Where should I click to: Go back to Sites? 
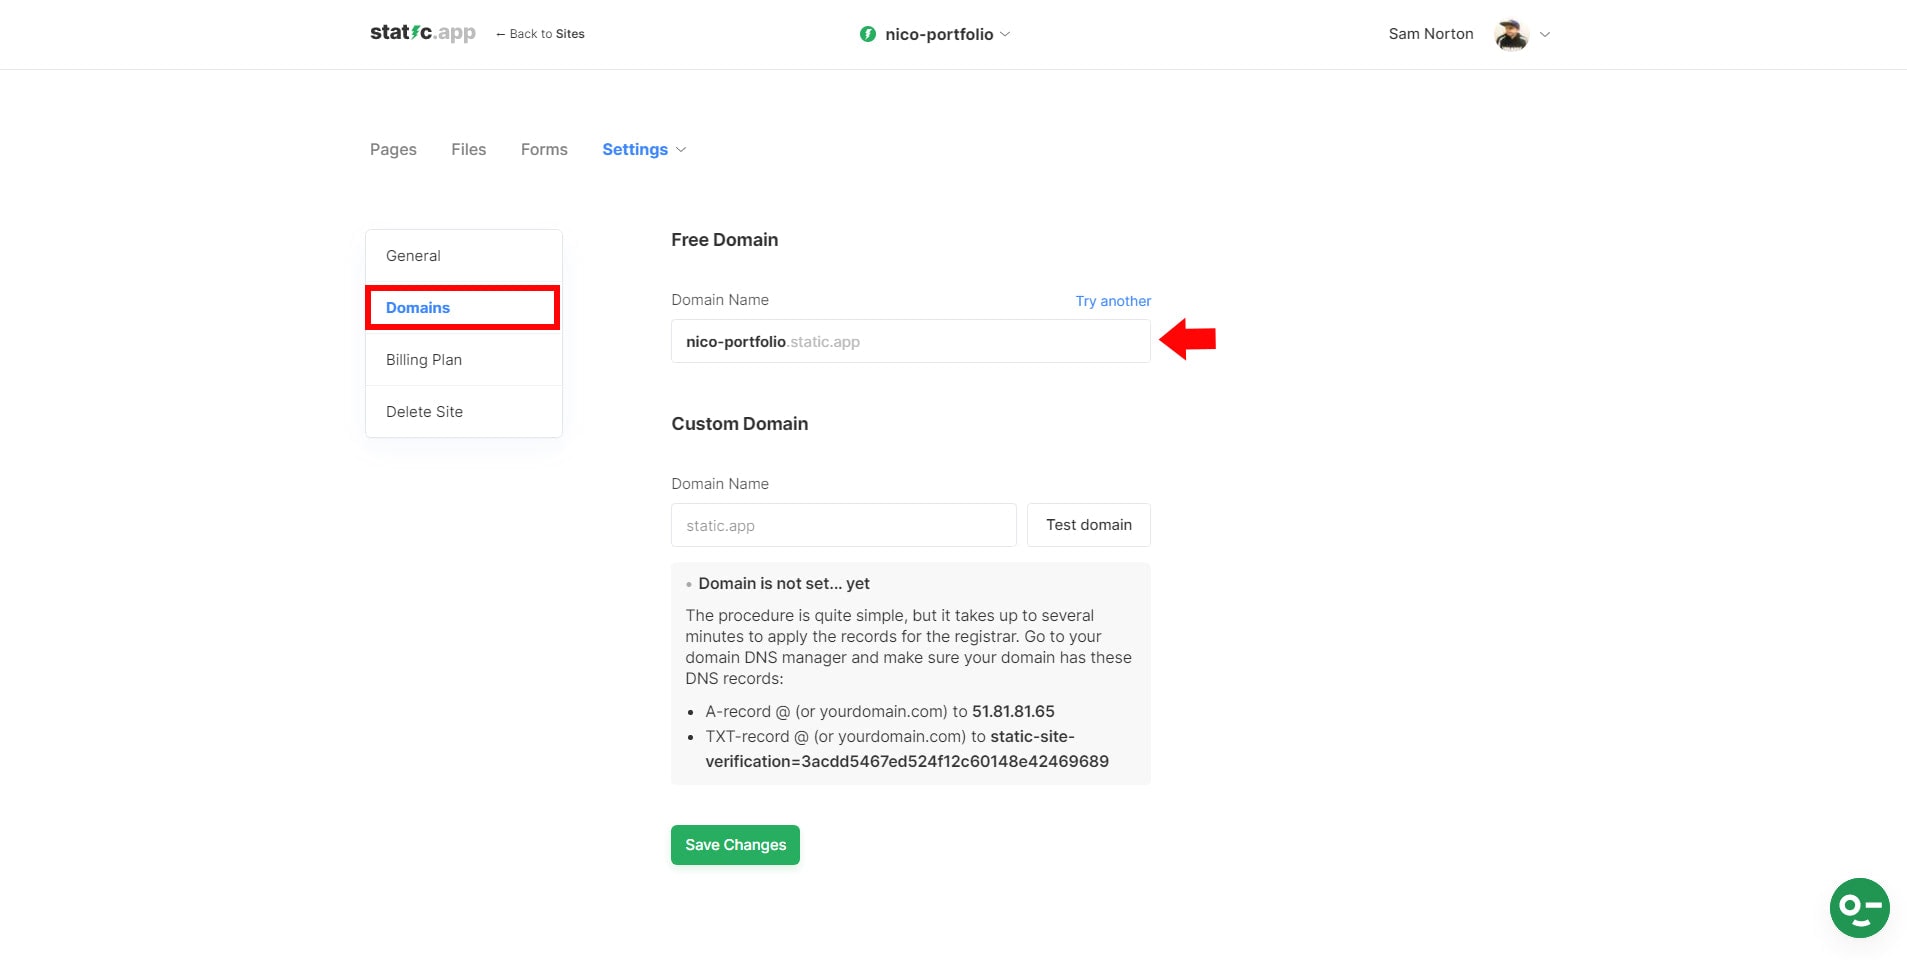[x=541, y=33]
